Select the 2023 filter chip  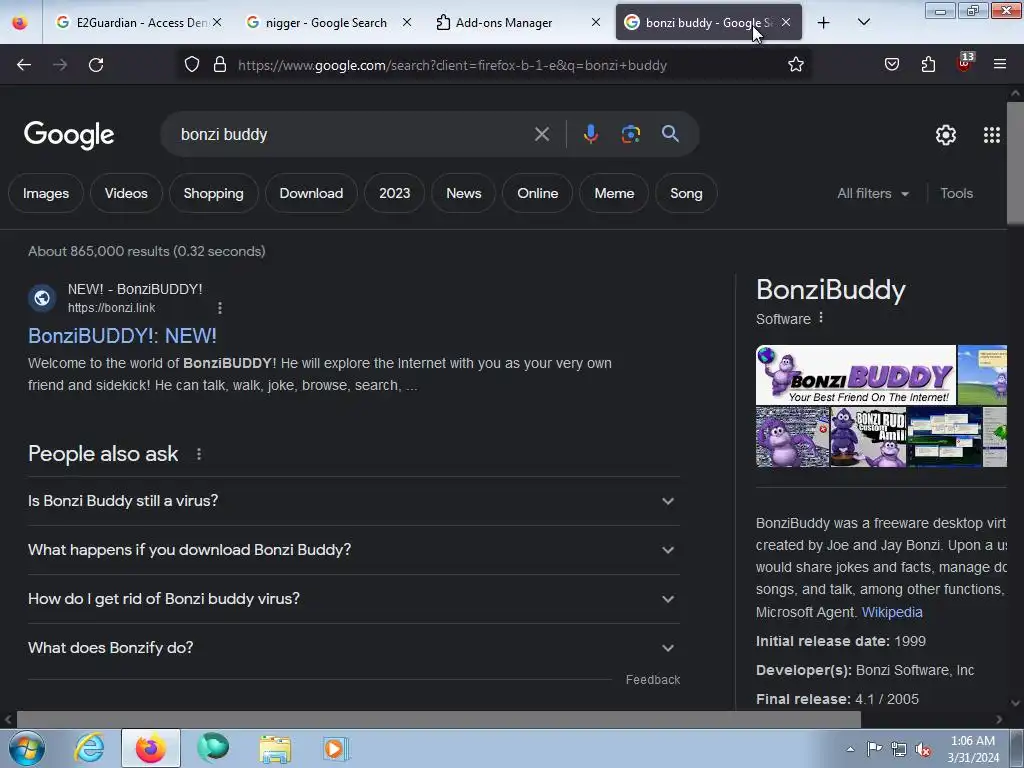pos(394,193)
